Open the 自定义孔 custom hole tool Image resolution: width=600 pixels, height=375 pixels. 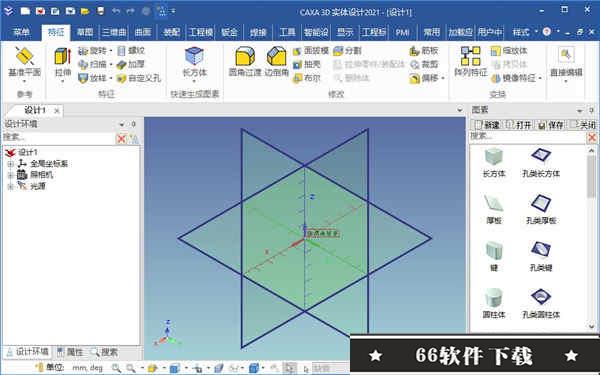click(x=139, y=78)
